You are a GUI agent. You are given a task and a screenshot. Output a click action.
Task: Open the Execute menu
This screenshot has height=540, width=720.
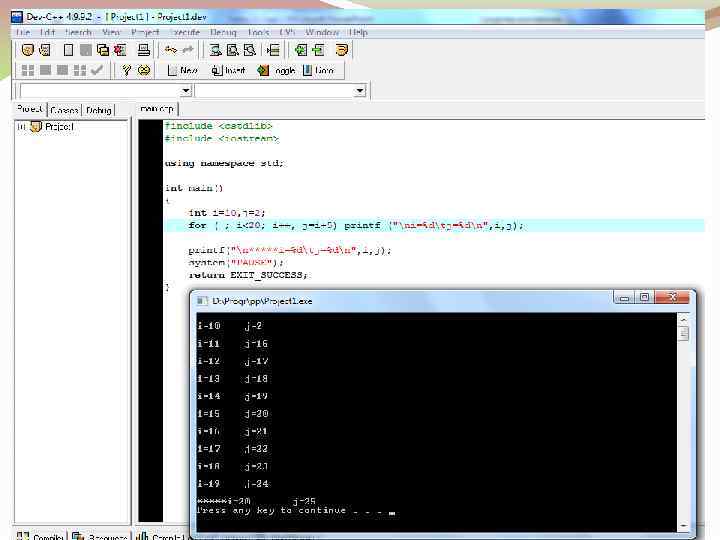[184, 32]
